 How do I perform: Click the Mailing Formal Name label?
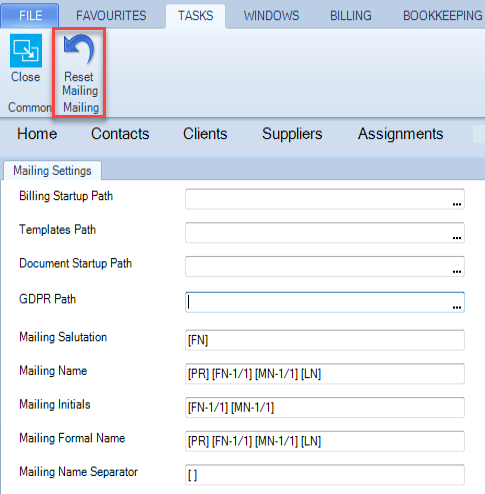pyautogui.click(x=72, y=438)
